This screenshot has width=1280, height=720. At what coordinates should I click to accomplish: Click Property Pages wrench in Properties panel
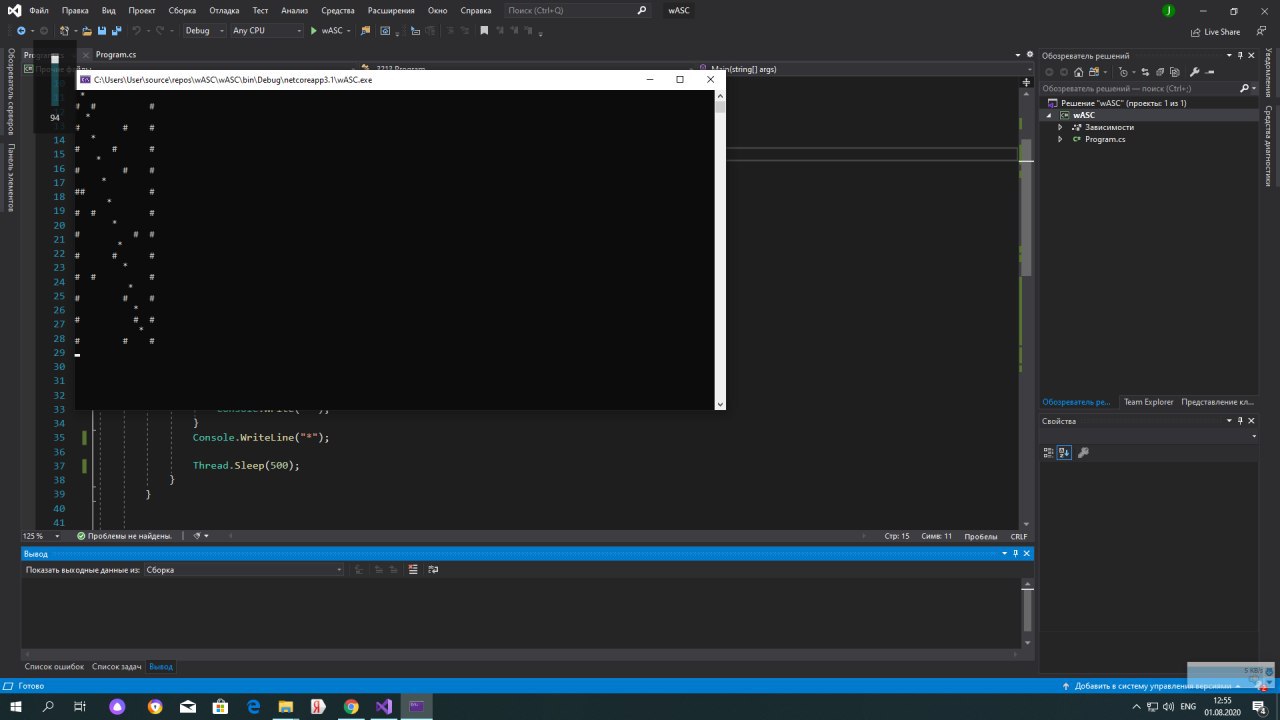(1083, 452)
